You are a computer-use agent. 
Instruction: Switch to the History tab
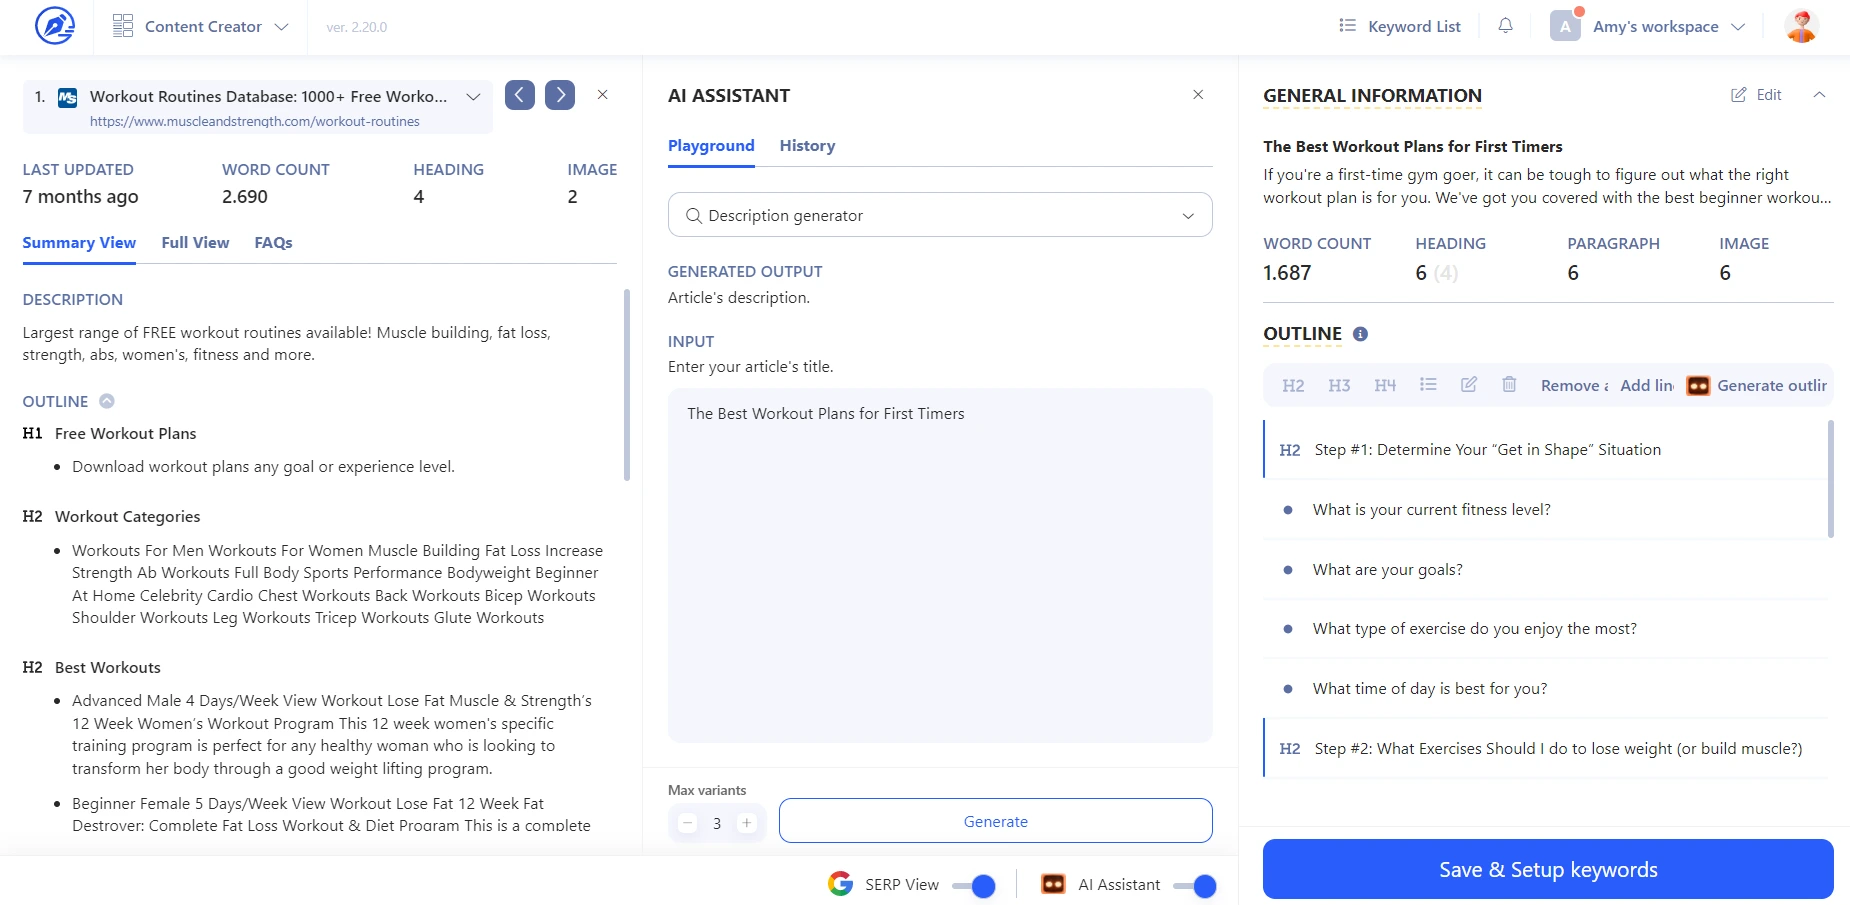tap(807, 145)
